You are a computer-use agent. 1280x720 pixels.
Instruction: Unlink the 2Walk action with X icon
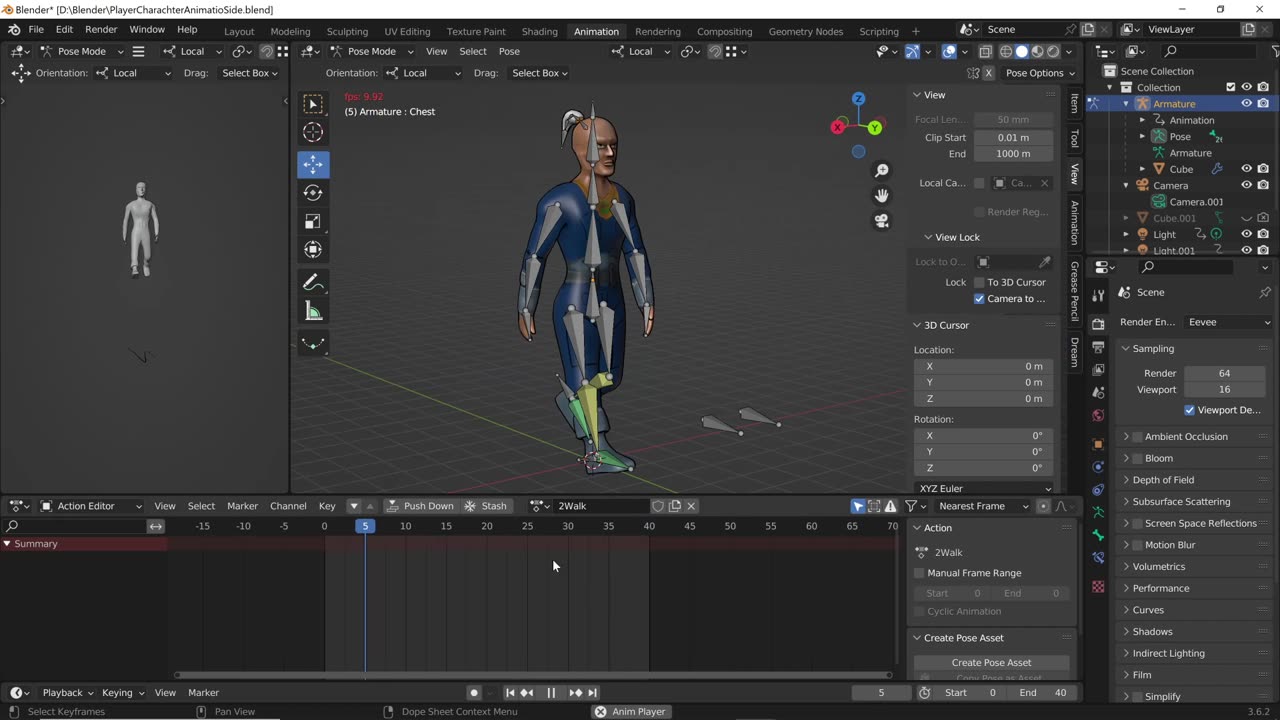point(691,506)
